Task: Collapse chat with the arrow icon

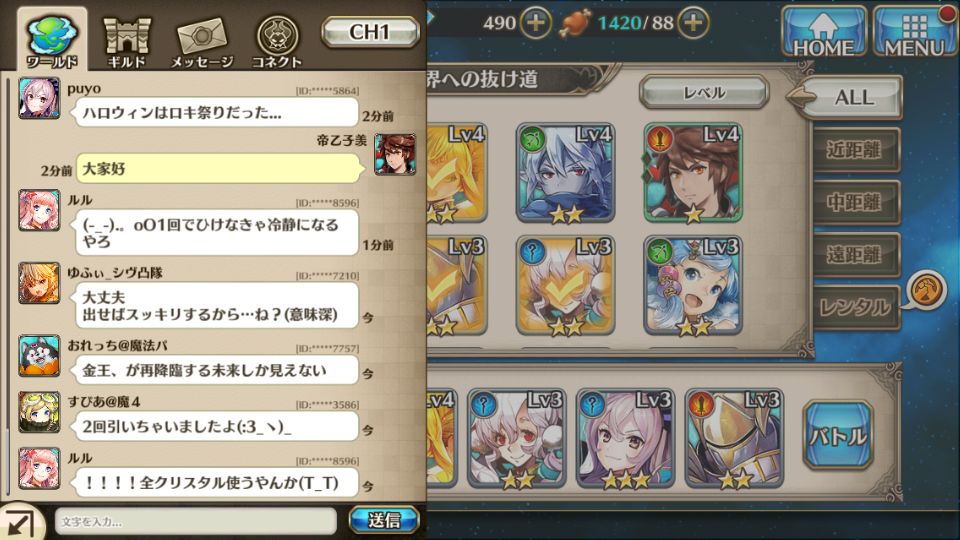Action: [x=21, y=522]
